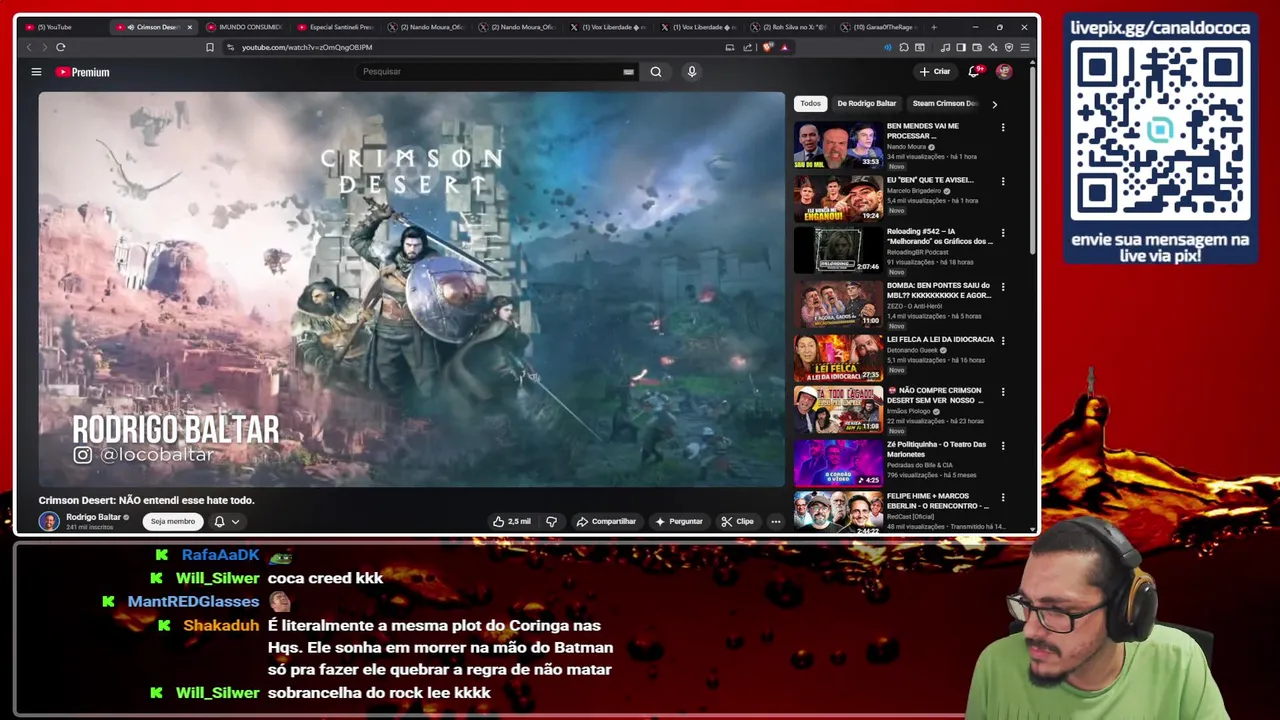Select the De Rodrigo Baltar filter chip
Viewport: 1280px width, 720px height.
[866, 103]
